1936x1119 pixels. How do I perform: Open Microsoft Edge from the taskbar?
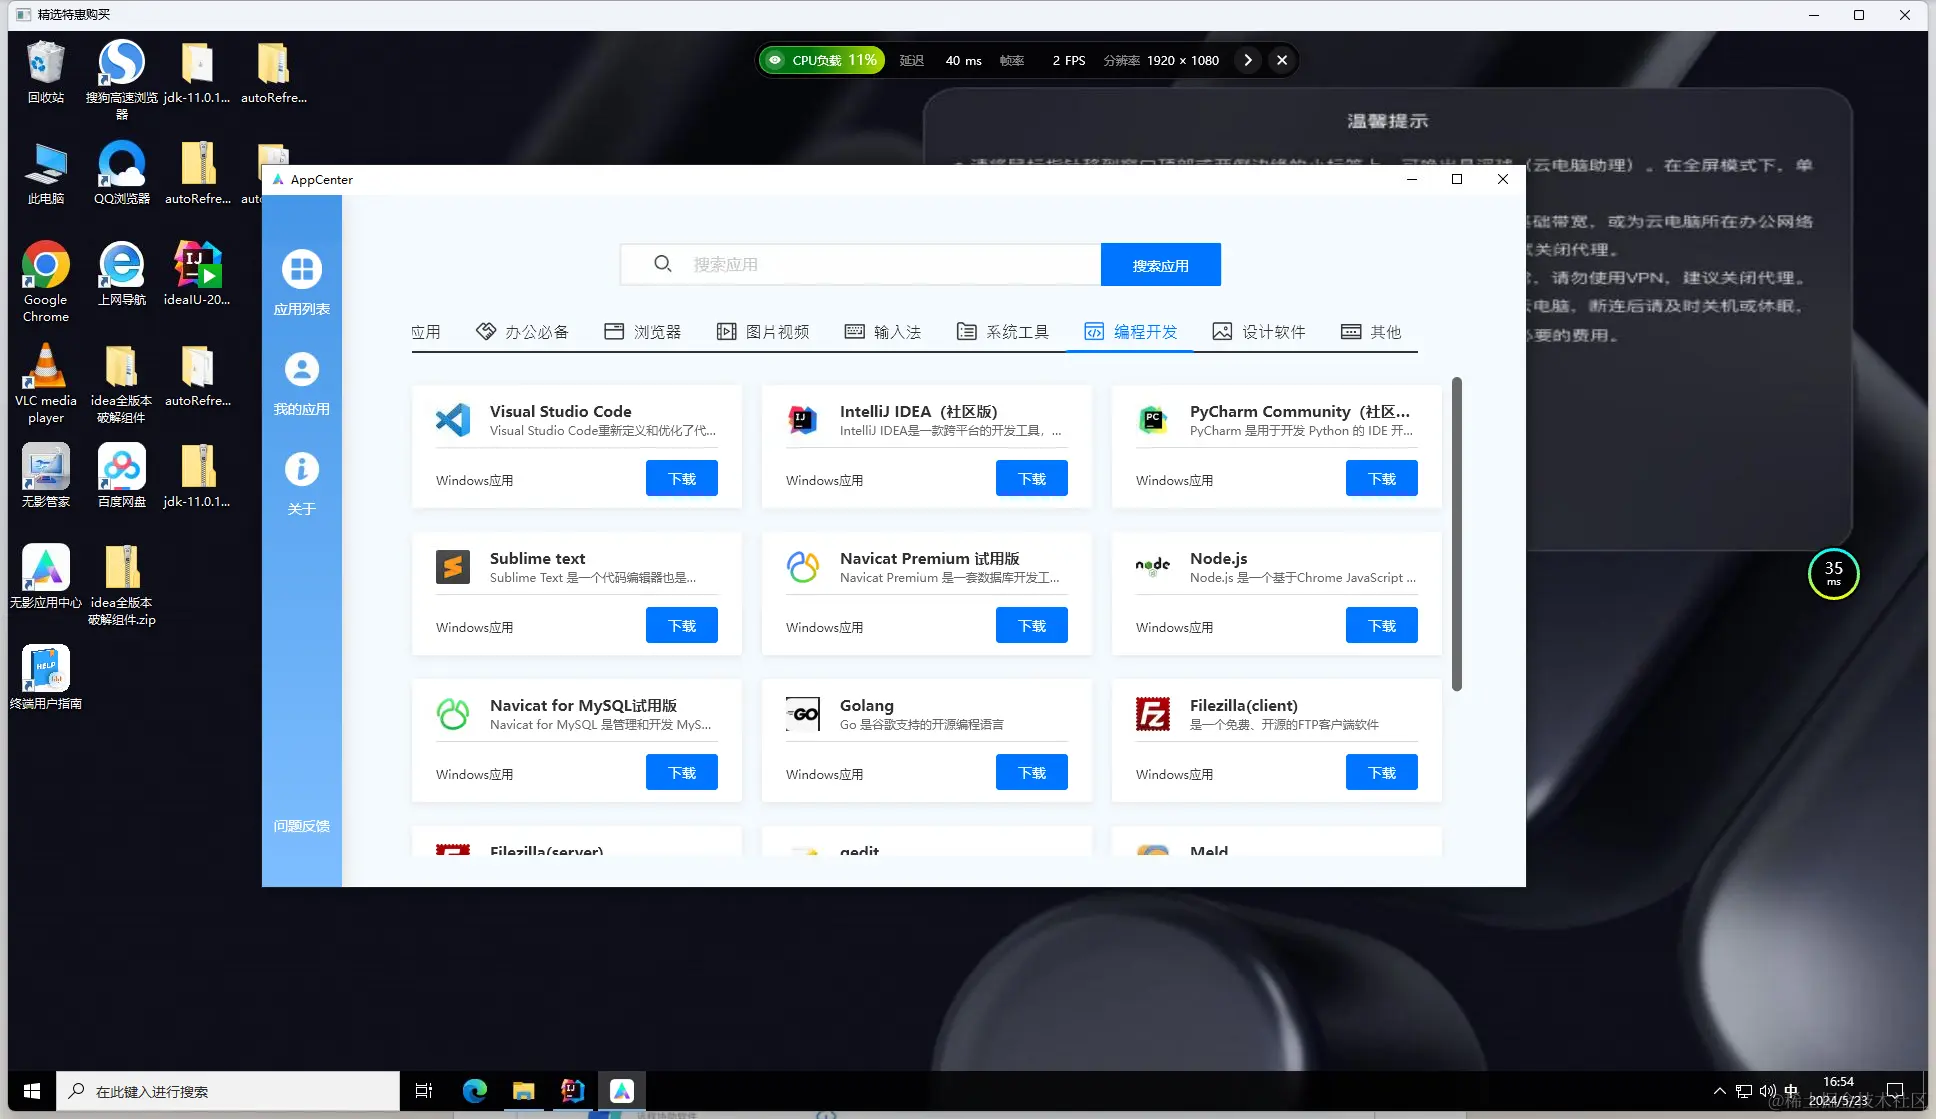coord(474,1091)
